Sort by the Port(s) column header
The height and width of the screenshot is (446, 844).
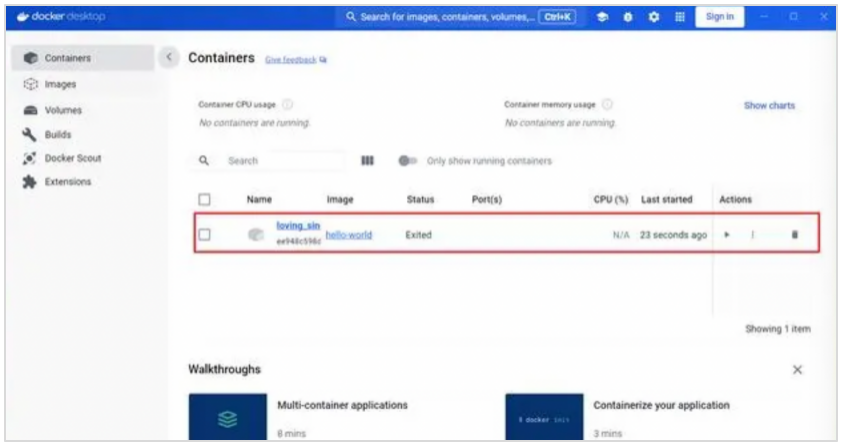tap(487, 200)
